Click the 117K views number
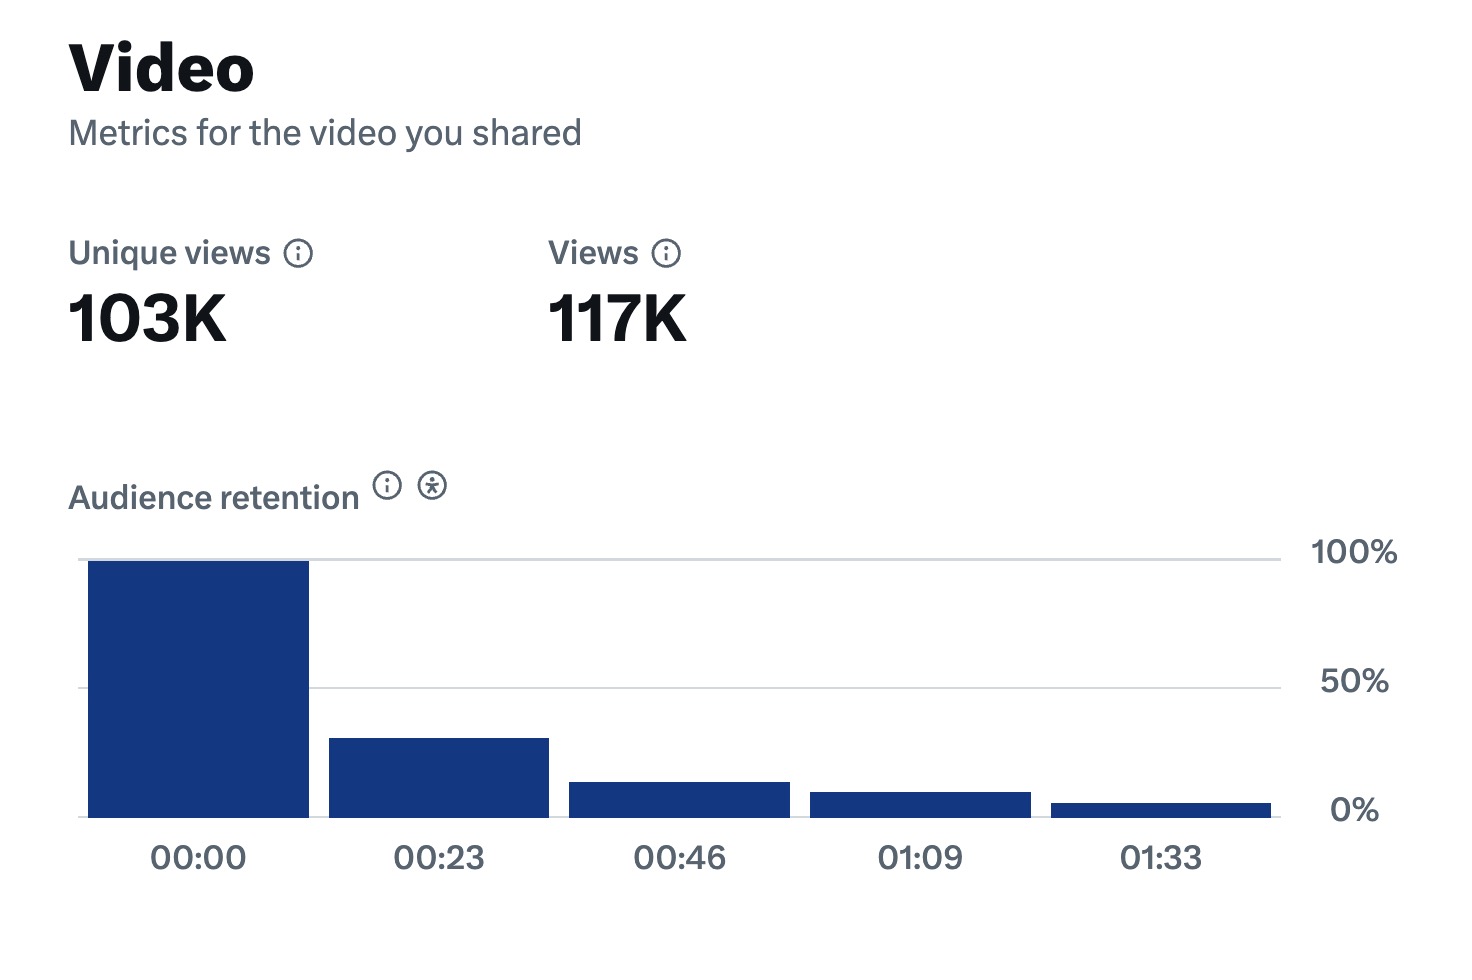This screenshot has width=1472, height=980. tap(617, 319)
